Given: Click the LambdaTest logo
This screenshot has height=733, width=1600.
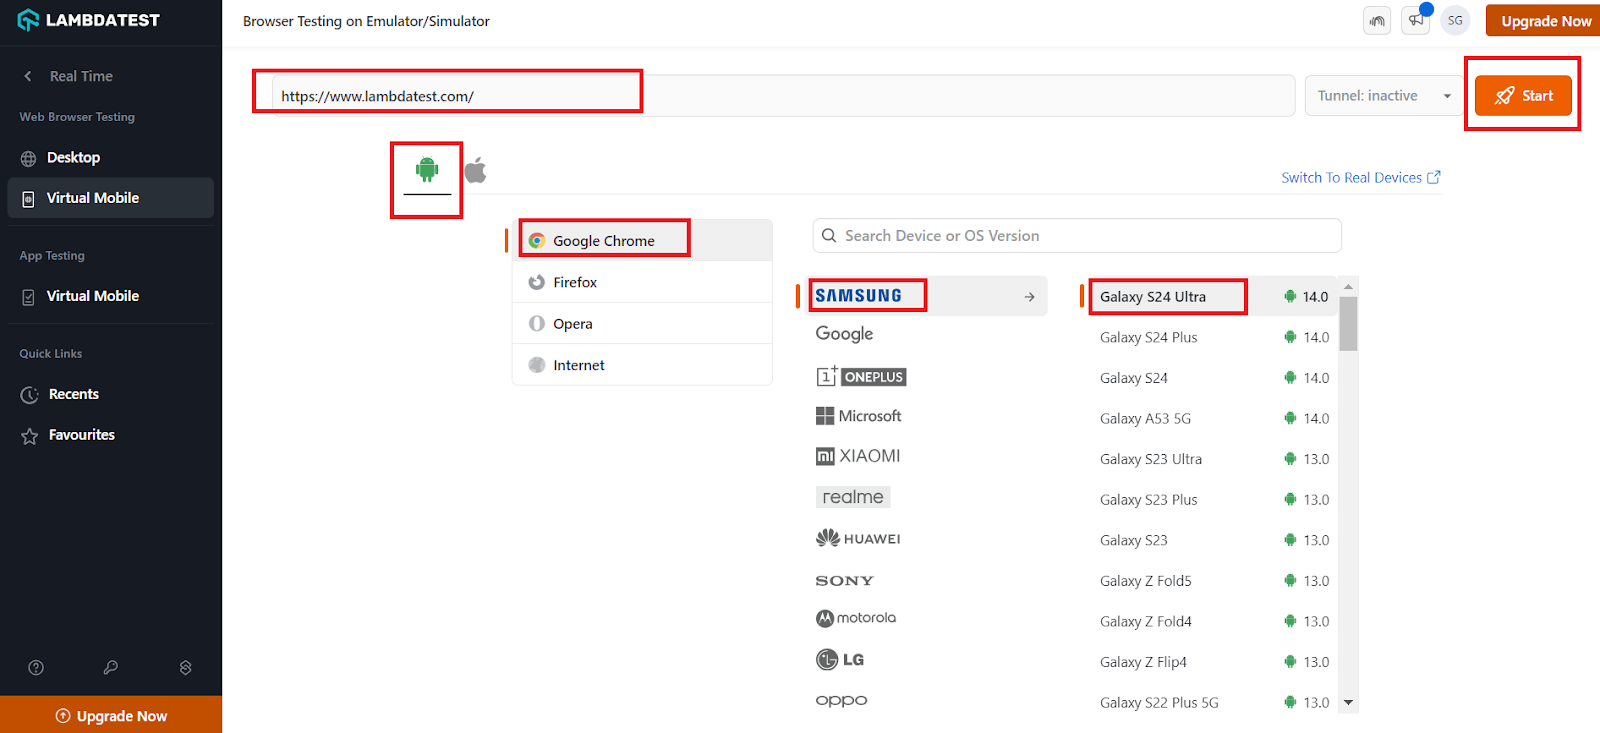Looking at the screenshot, I should 89,20.
